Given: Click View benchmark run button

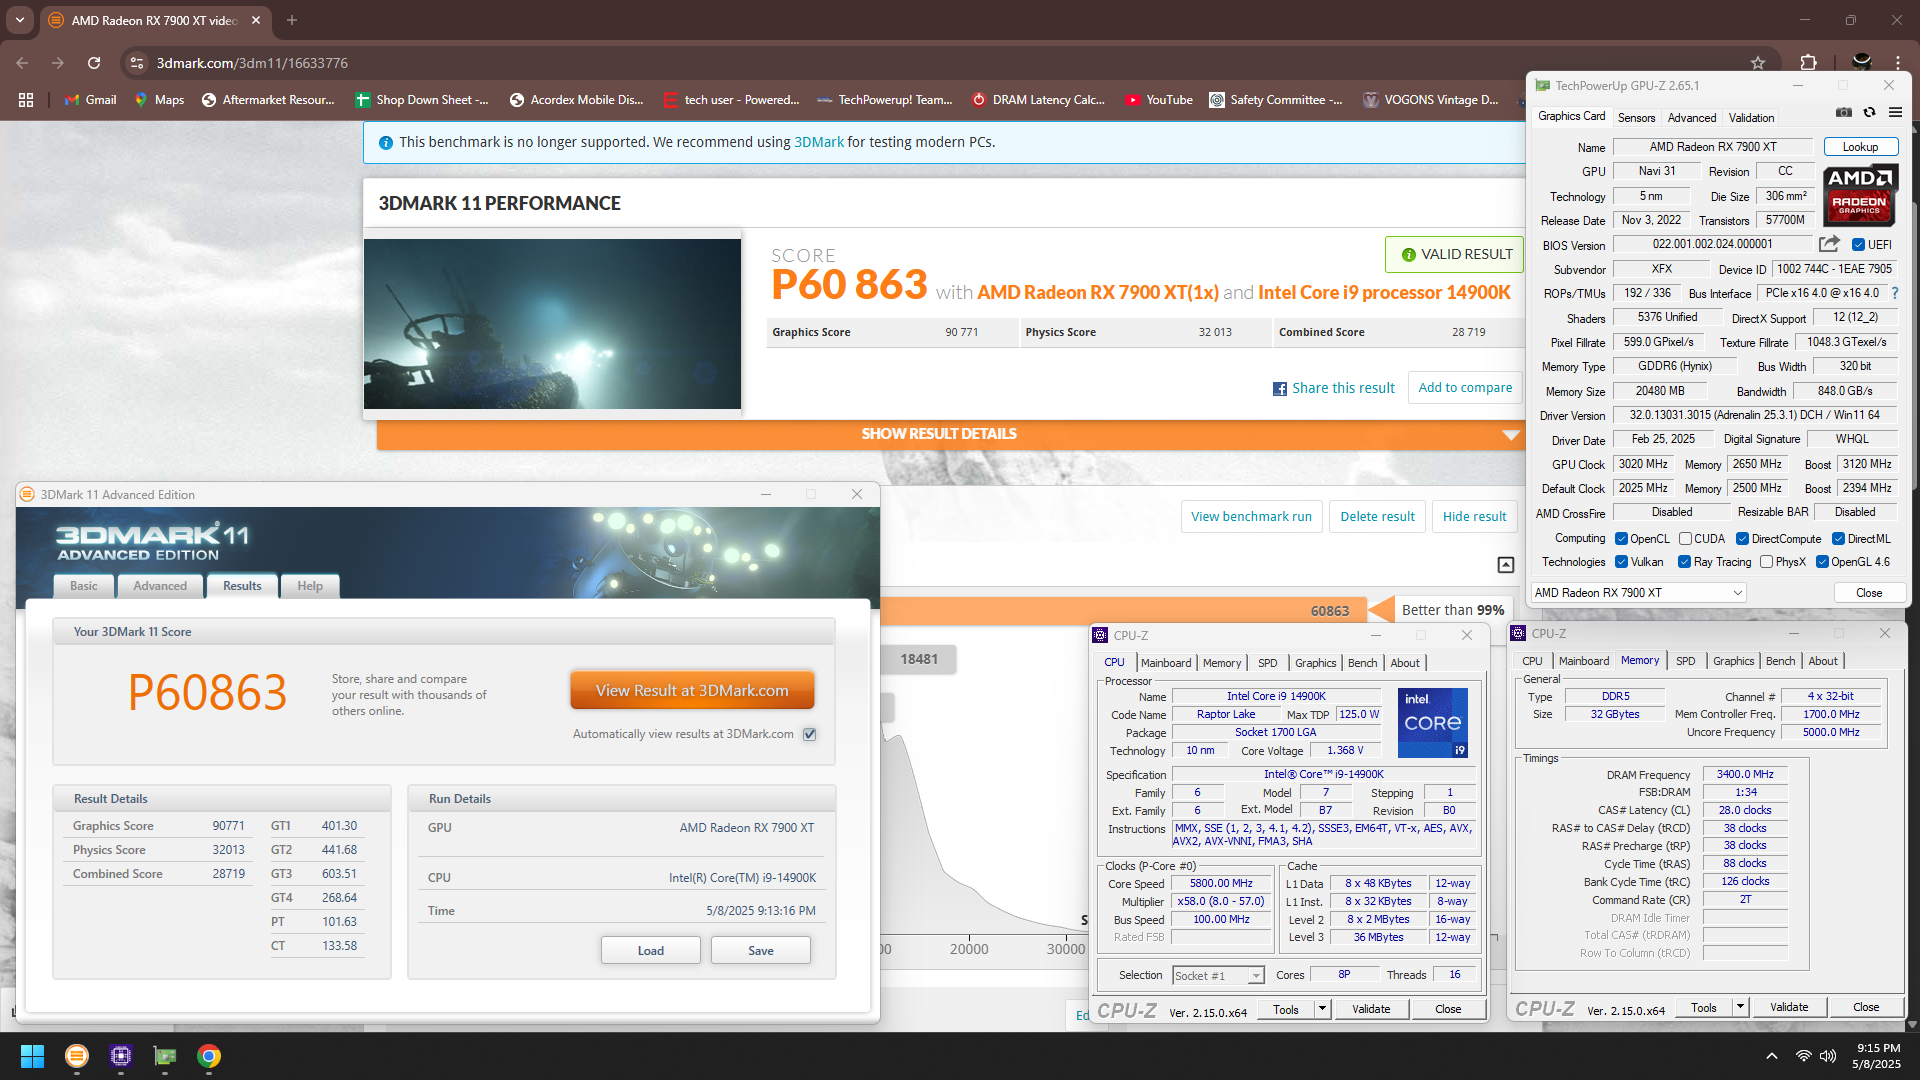Looking at the screenshot, I should point(1251,517).
